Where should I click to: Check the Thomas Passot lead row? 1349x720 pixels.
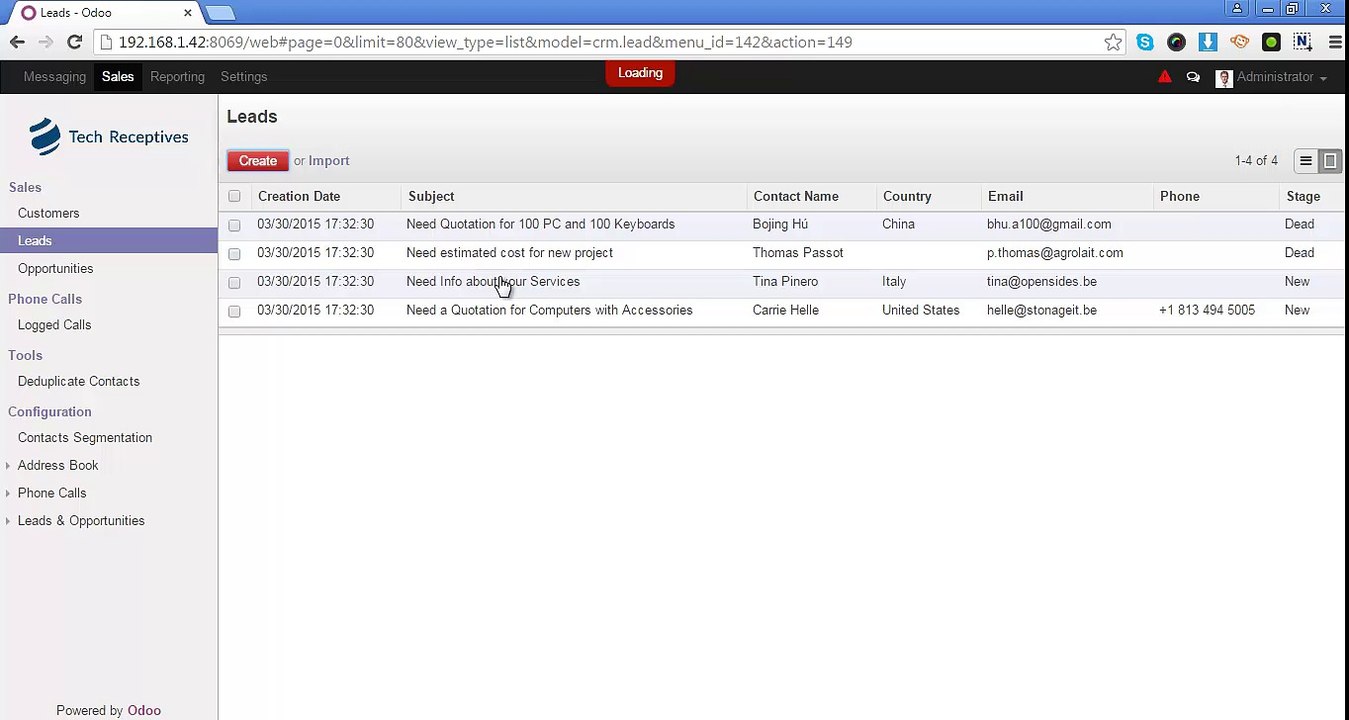click(x=234, y=254)
